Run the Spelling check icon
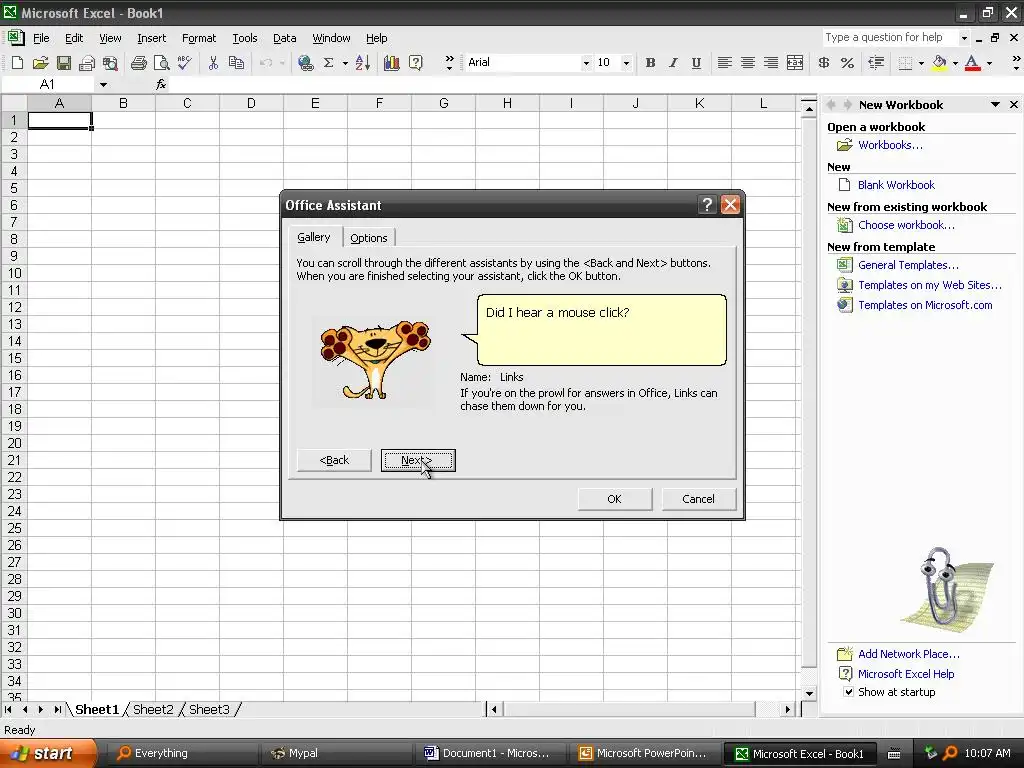This screenshot has width=1024, height=768. (x=185, y=63)
